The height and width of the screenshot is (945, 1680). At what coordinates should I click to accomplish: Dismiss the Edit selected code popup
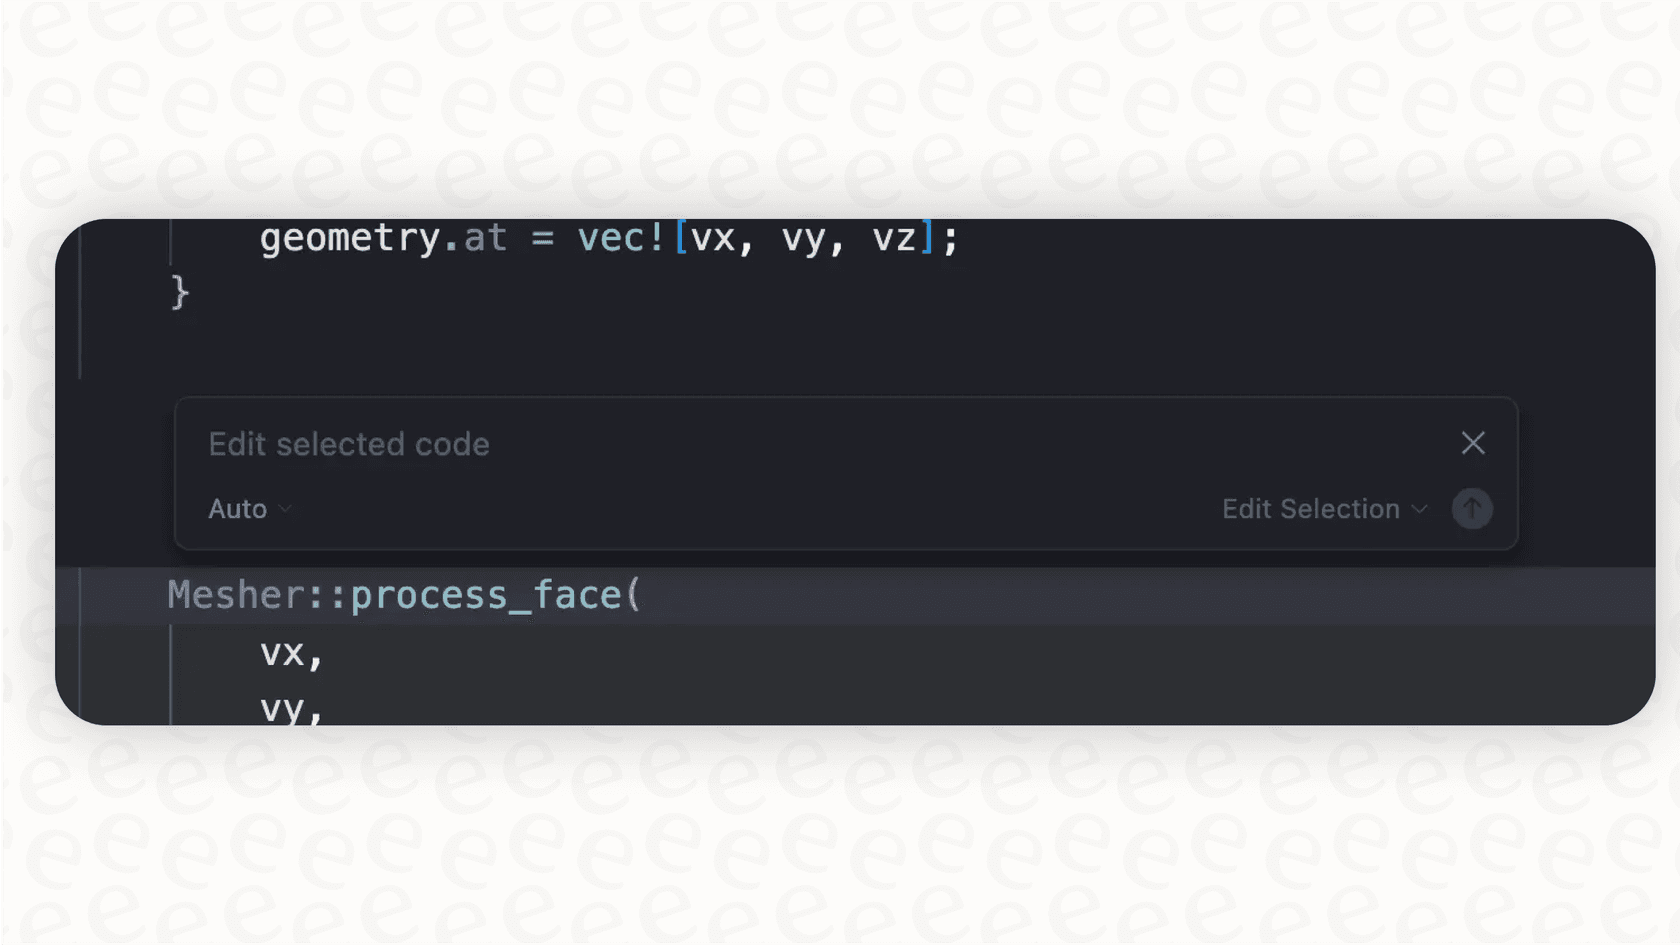click(1472, 443)
